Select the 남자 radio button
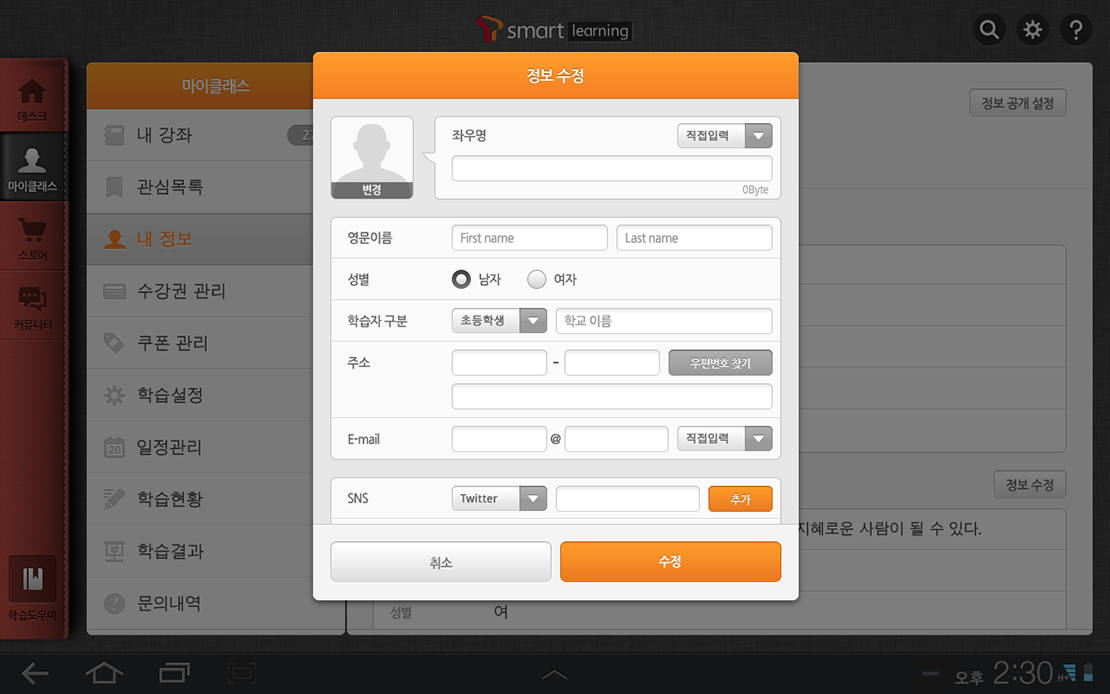The image size is (1110, 694). (x=461, y=279)
